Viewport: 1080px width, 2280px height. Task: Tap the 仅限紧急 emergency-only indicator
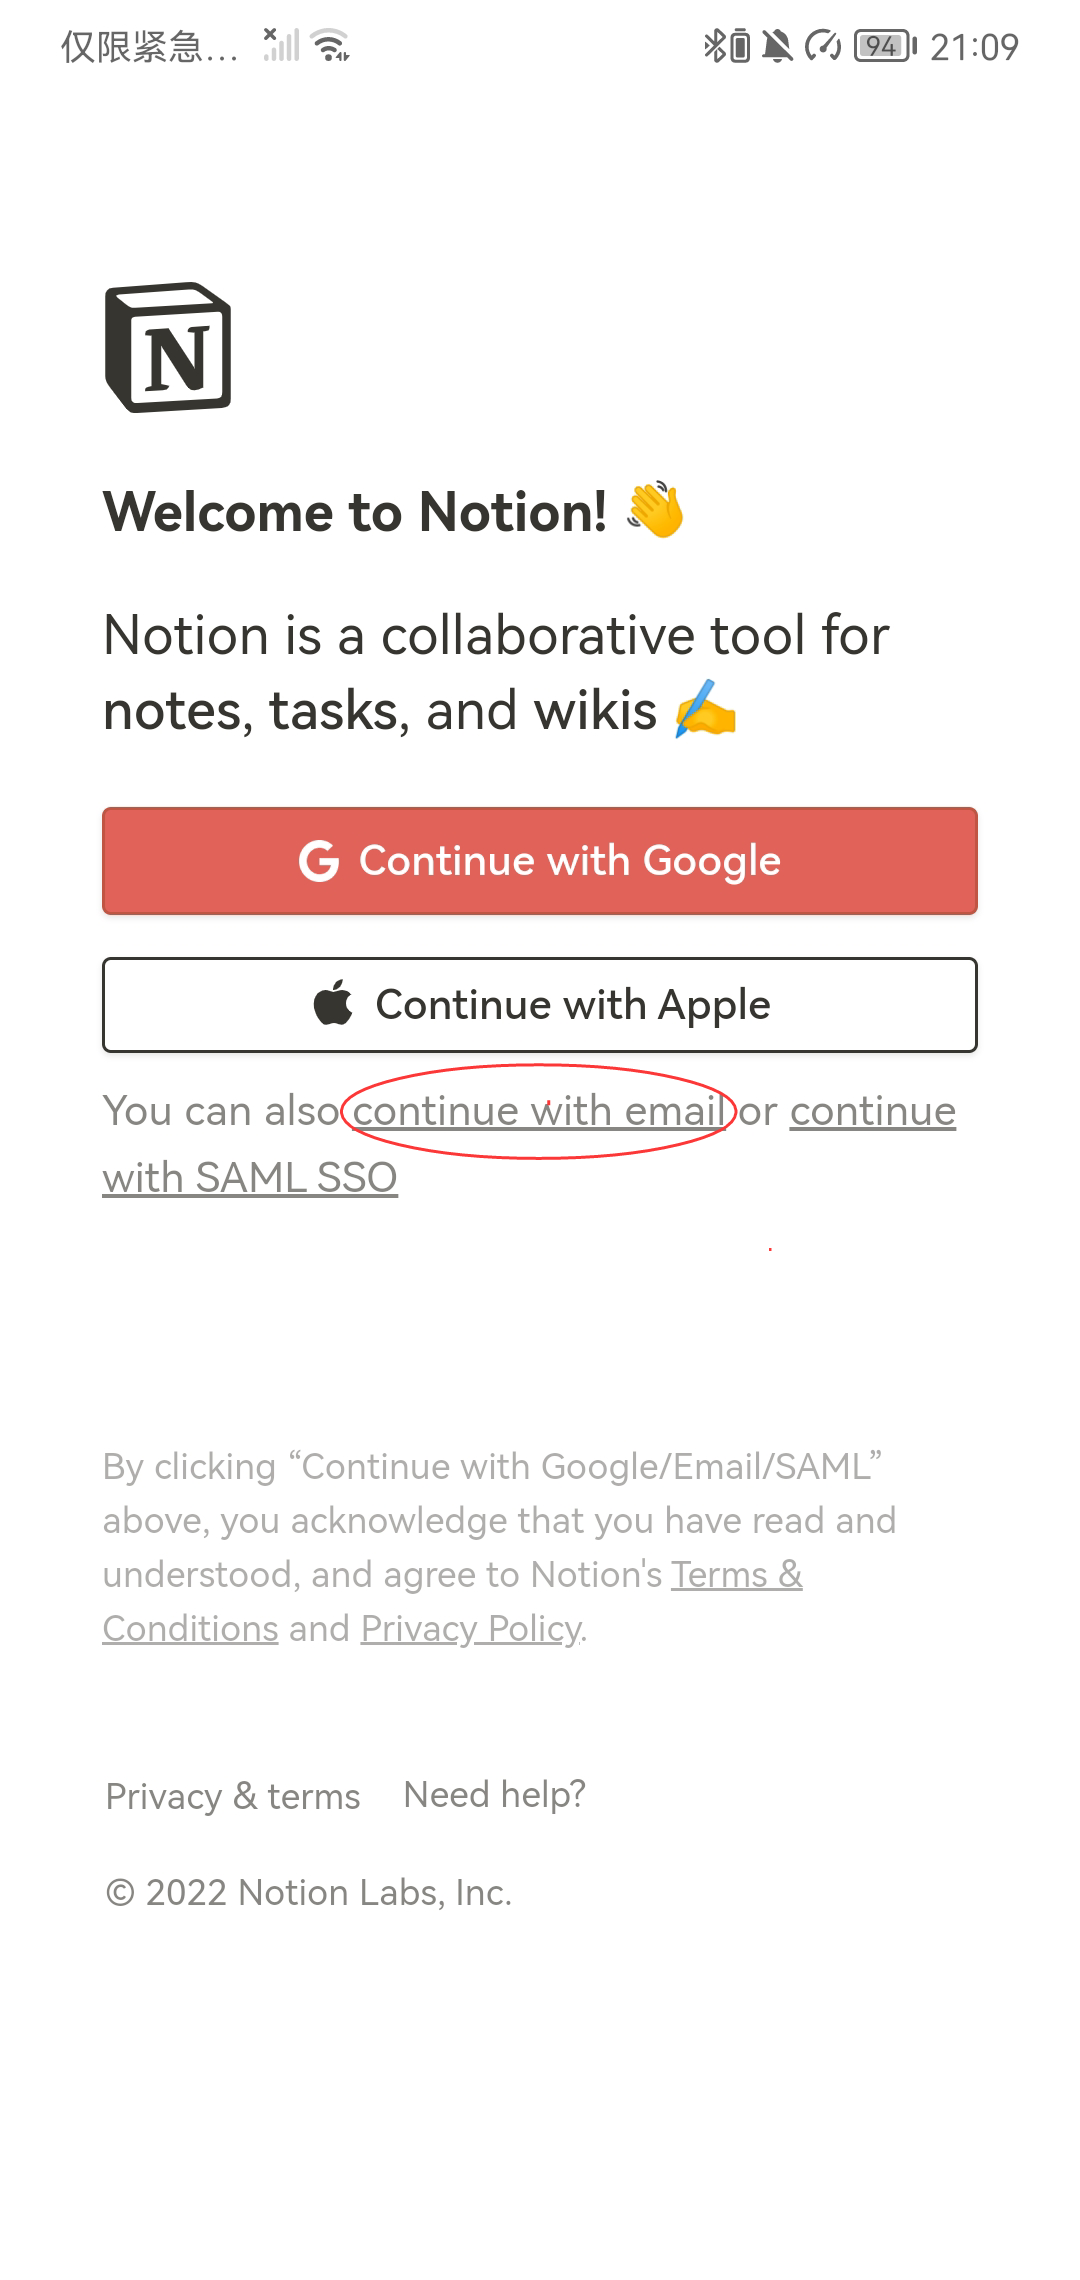click(148, 45)
